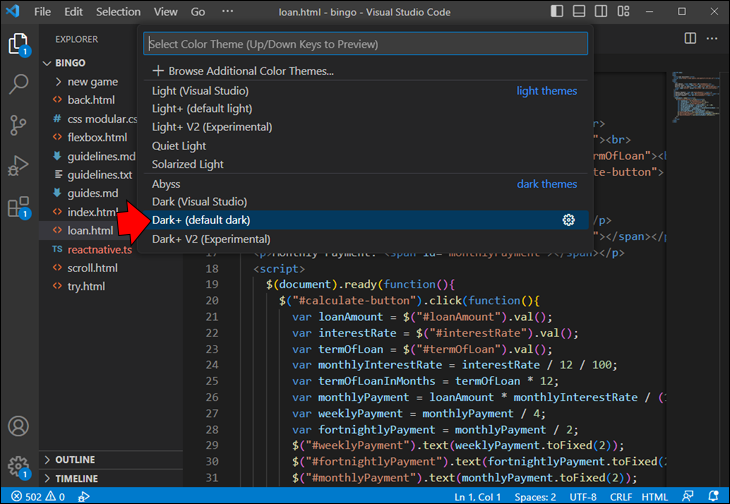Click Ln 1, Col 1 in status bar
730x504 pixels.
pos(478,497)
